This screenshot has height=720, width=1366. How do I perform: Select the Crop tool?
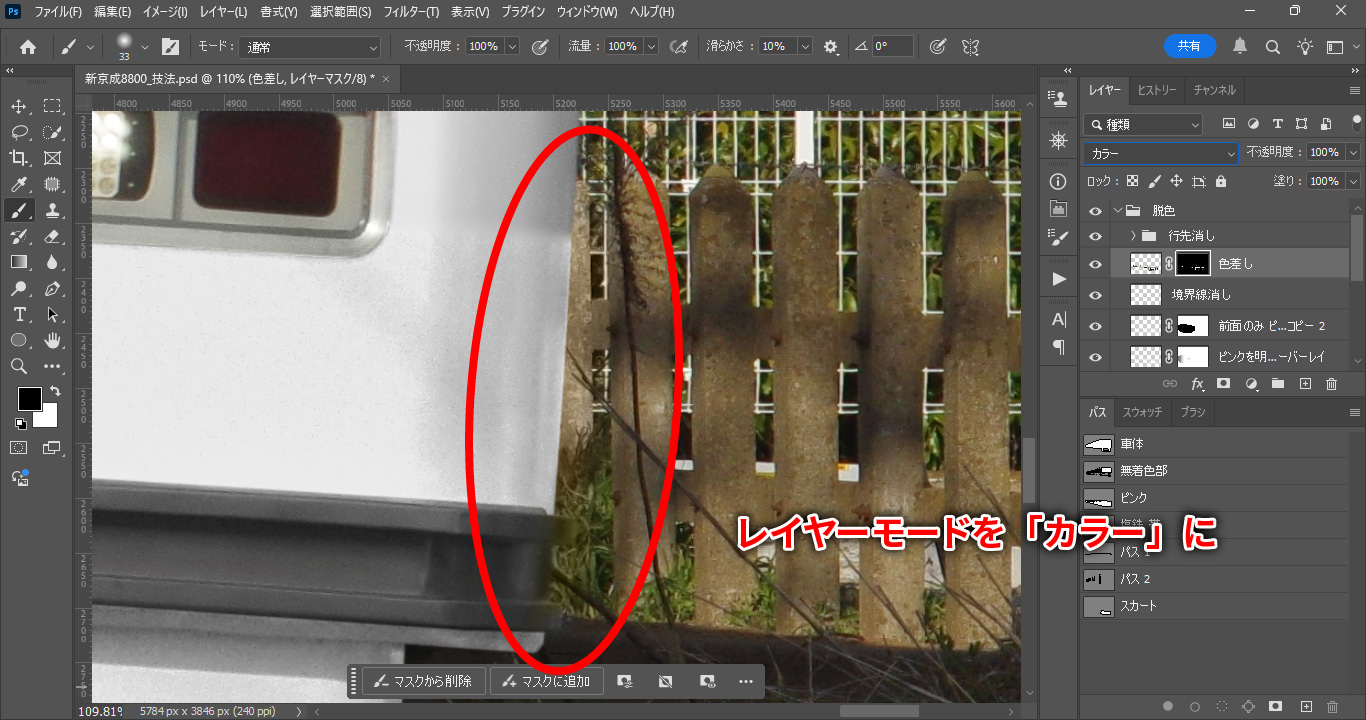click(19, 158)
